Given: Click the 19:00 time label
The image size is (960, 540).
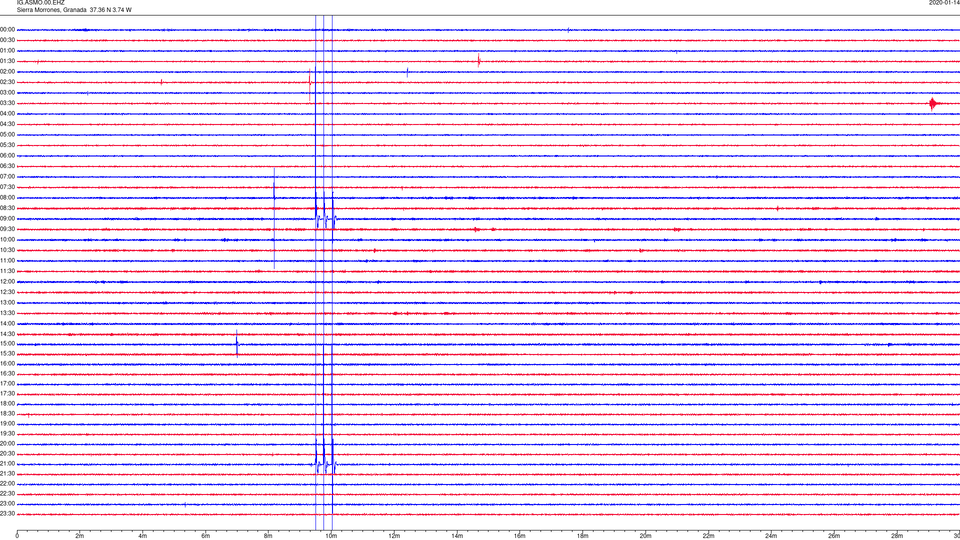Looking at the screenshot, I should point(8,424).
